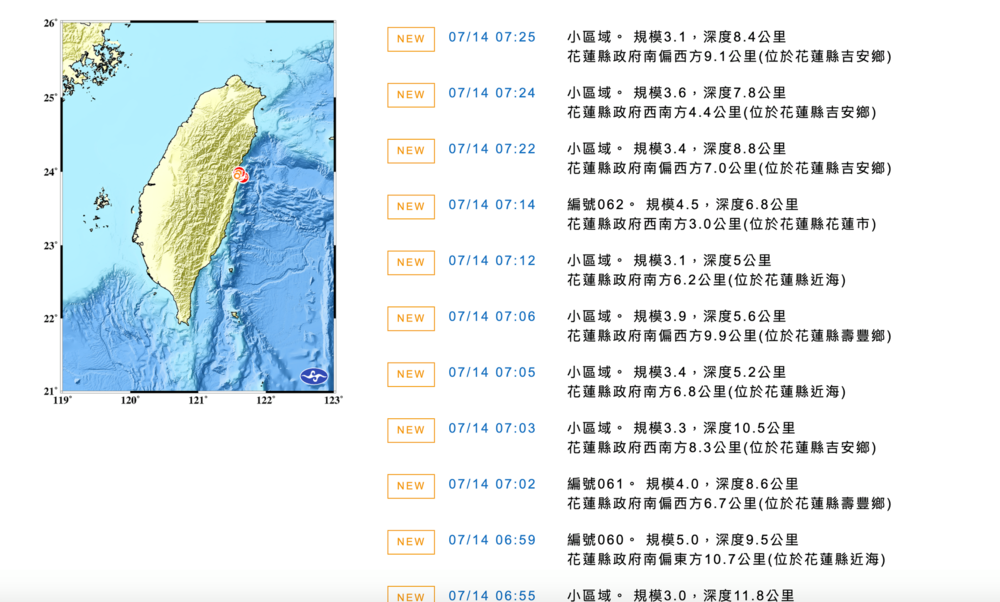Click the NEW badge beside 07/14 07:25

410,39
